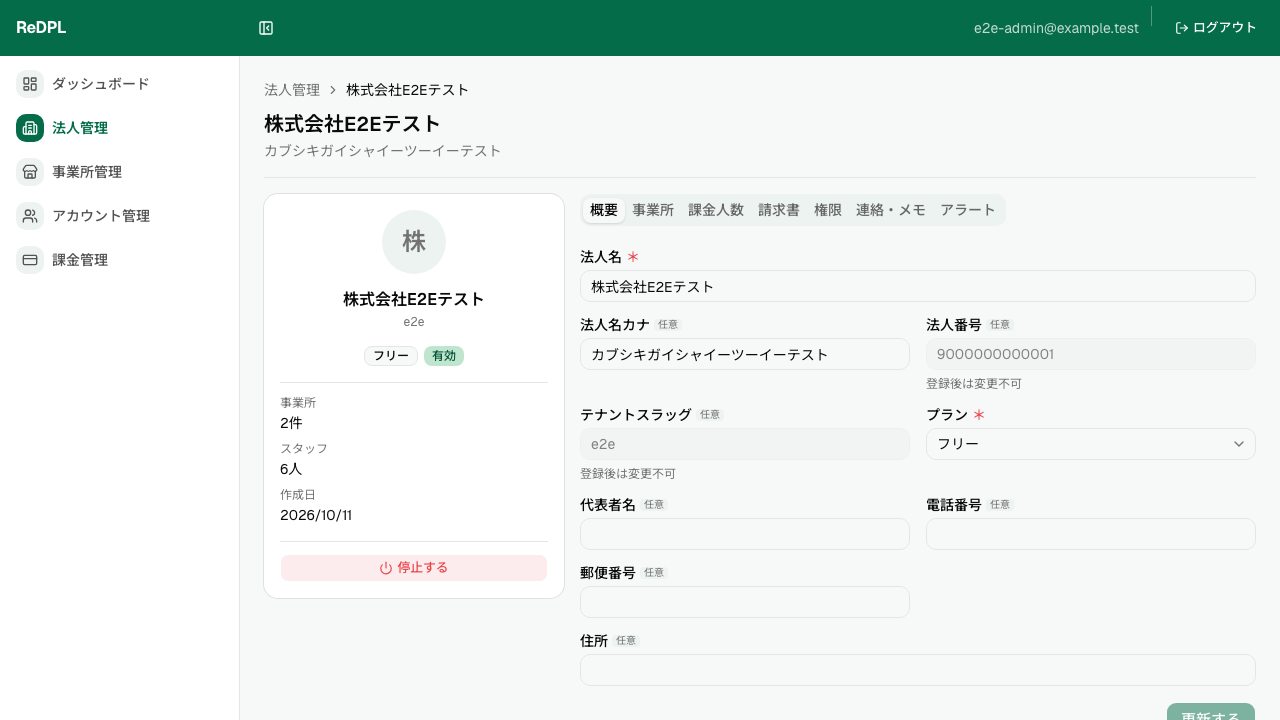Click the アカウント管理 users icon

30,216
